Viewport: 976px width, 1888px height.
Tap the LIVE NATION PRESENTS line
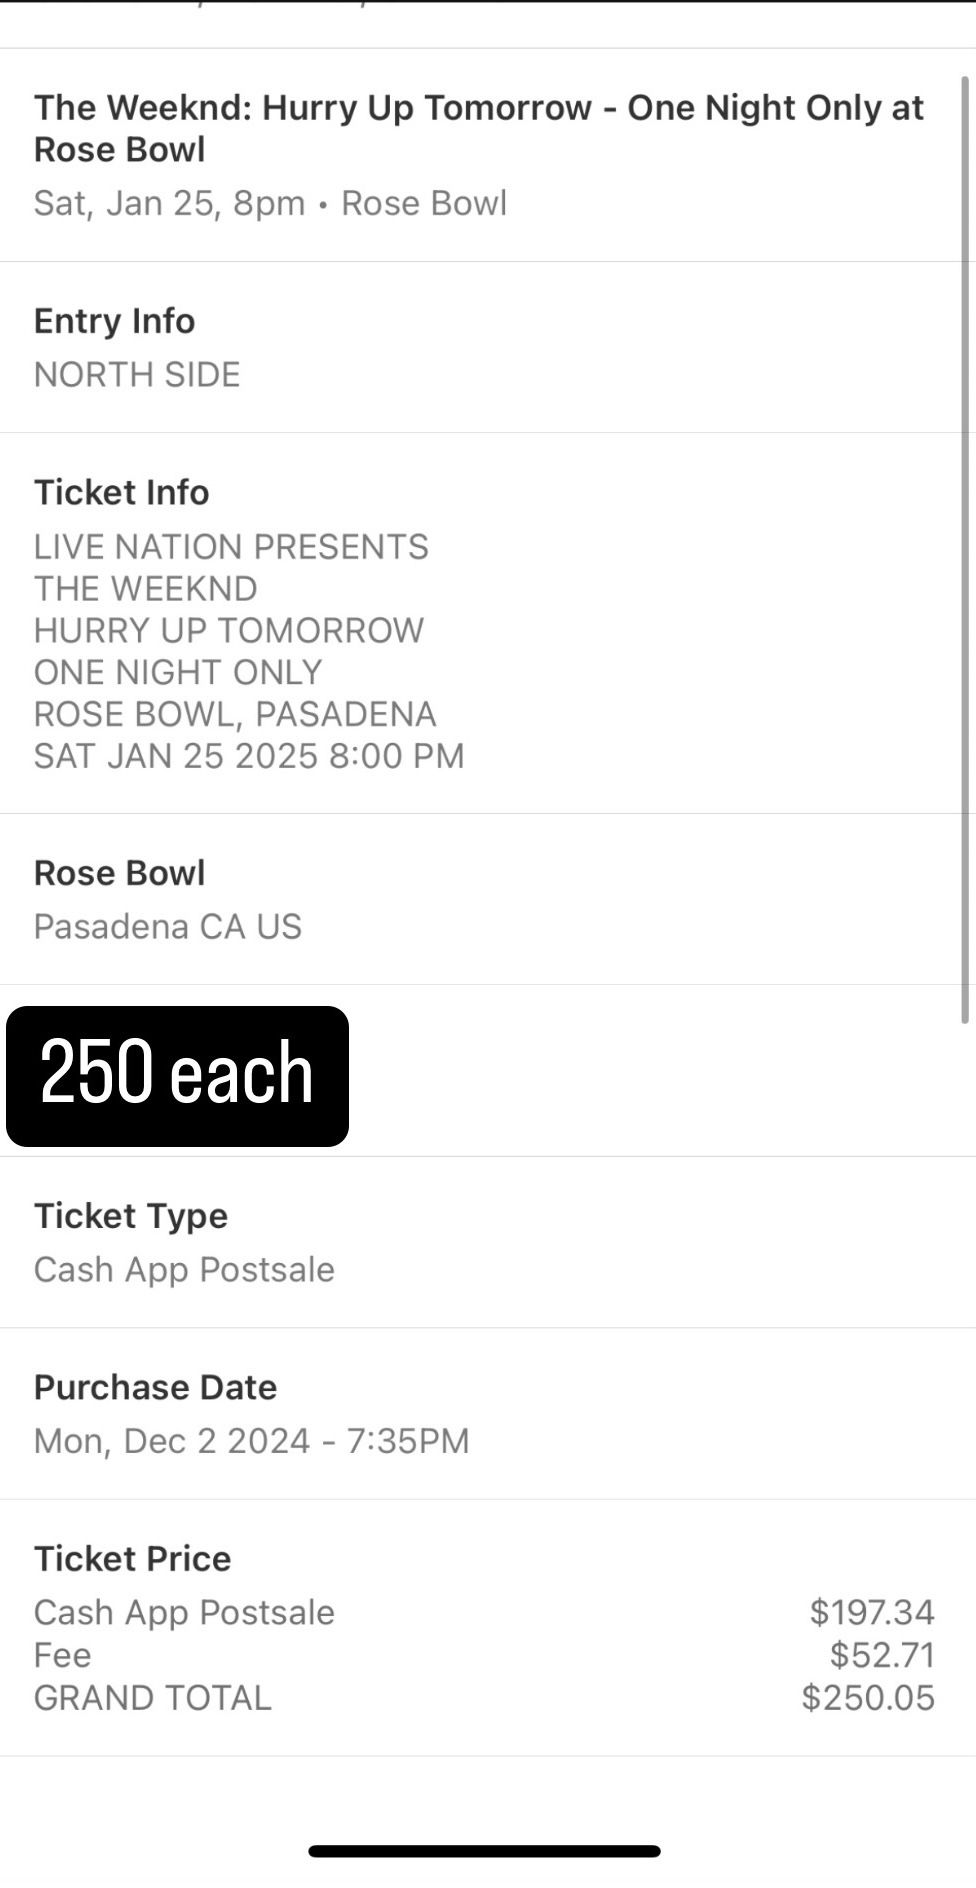pos(231,546)
